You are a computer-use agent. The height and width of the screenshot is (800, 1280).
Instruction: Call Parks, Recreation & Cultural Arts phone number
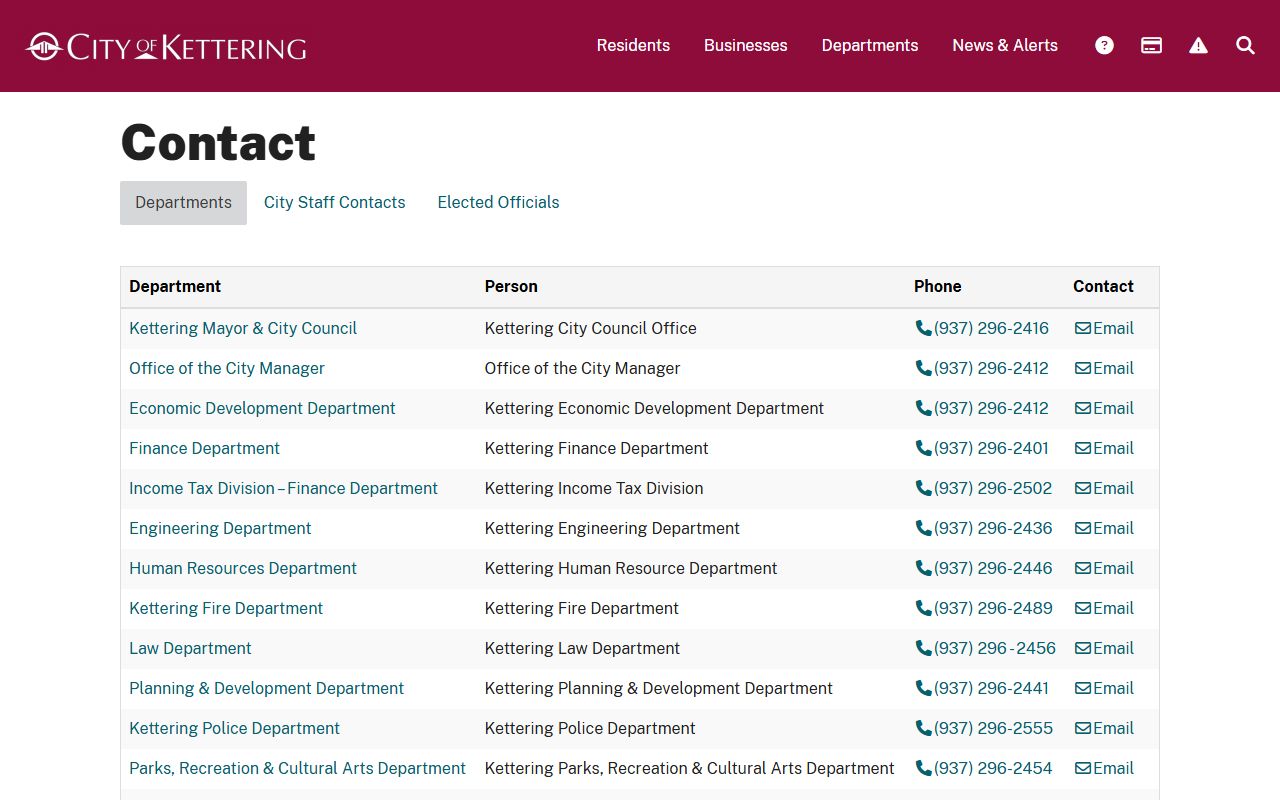[x=984, y=768]
